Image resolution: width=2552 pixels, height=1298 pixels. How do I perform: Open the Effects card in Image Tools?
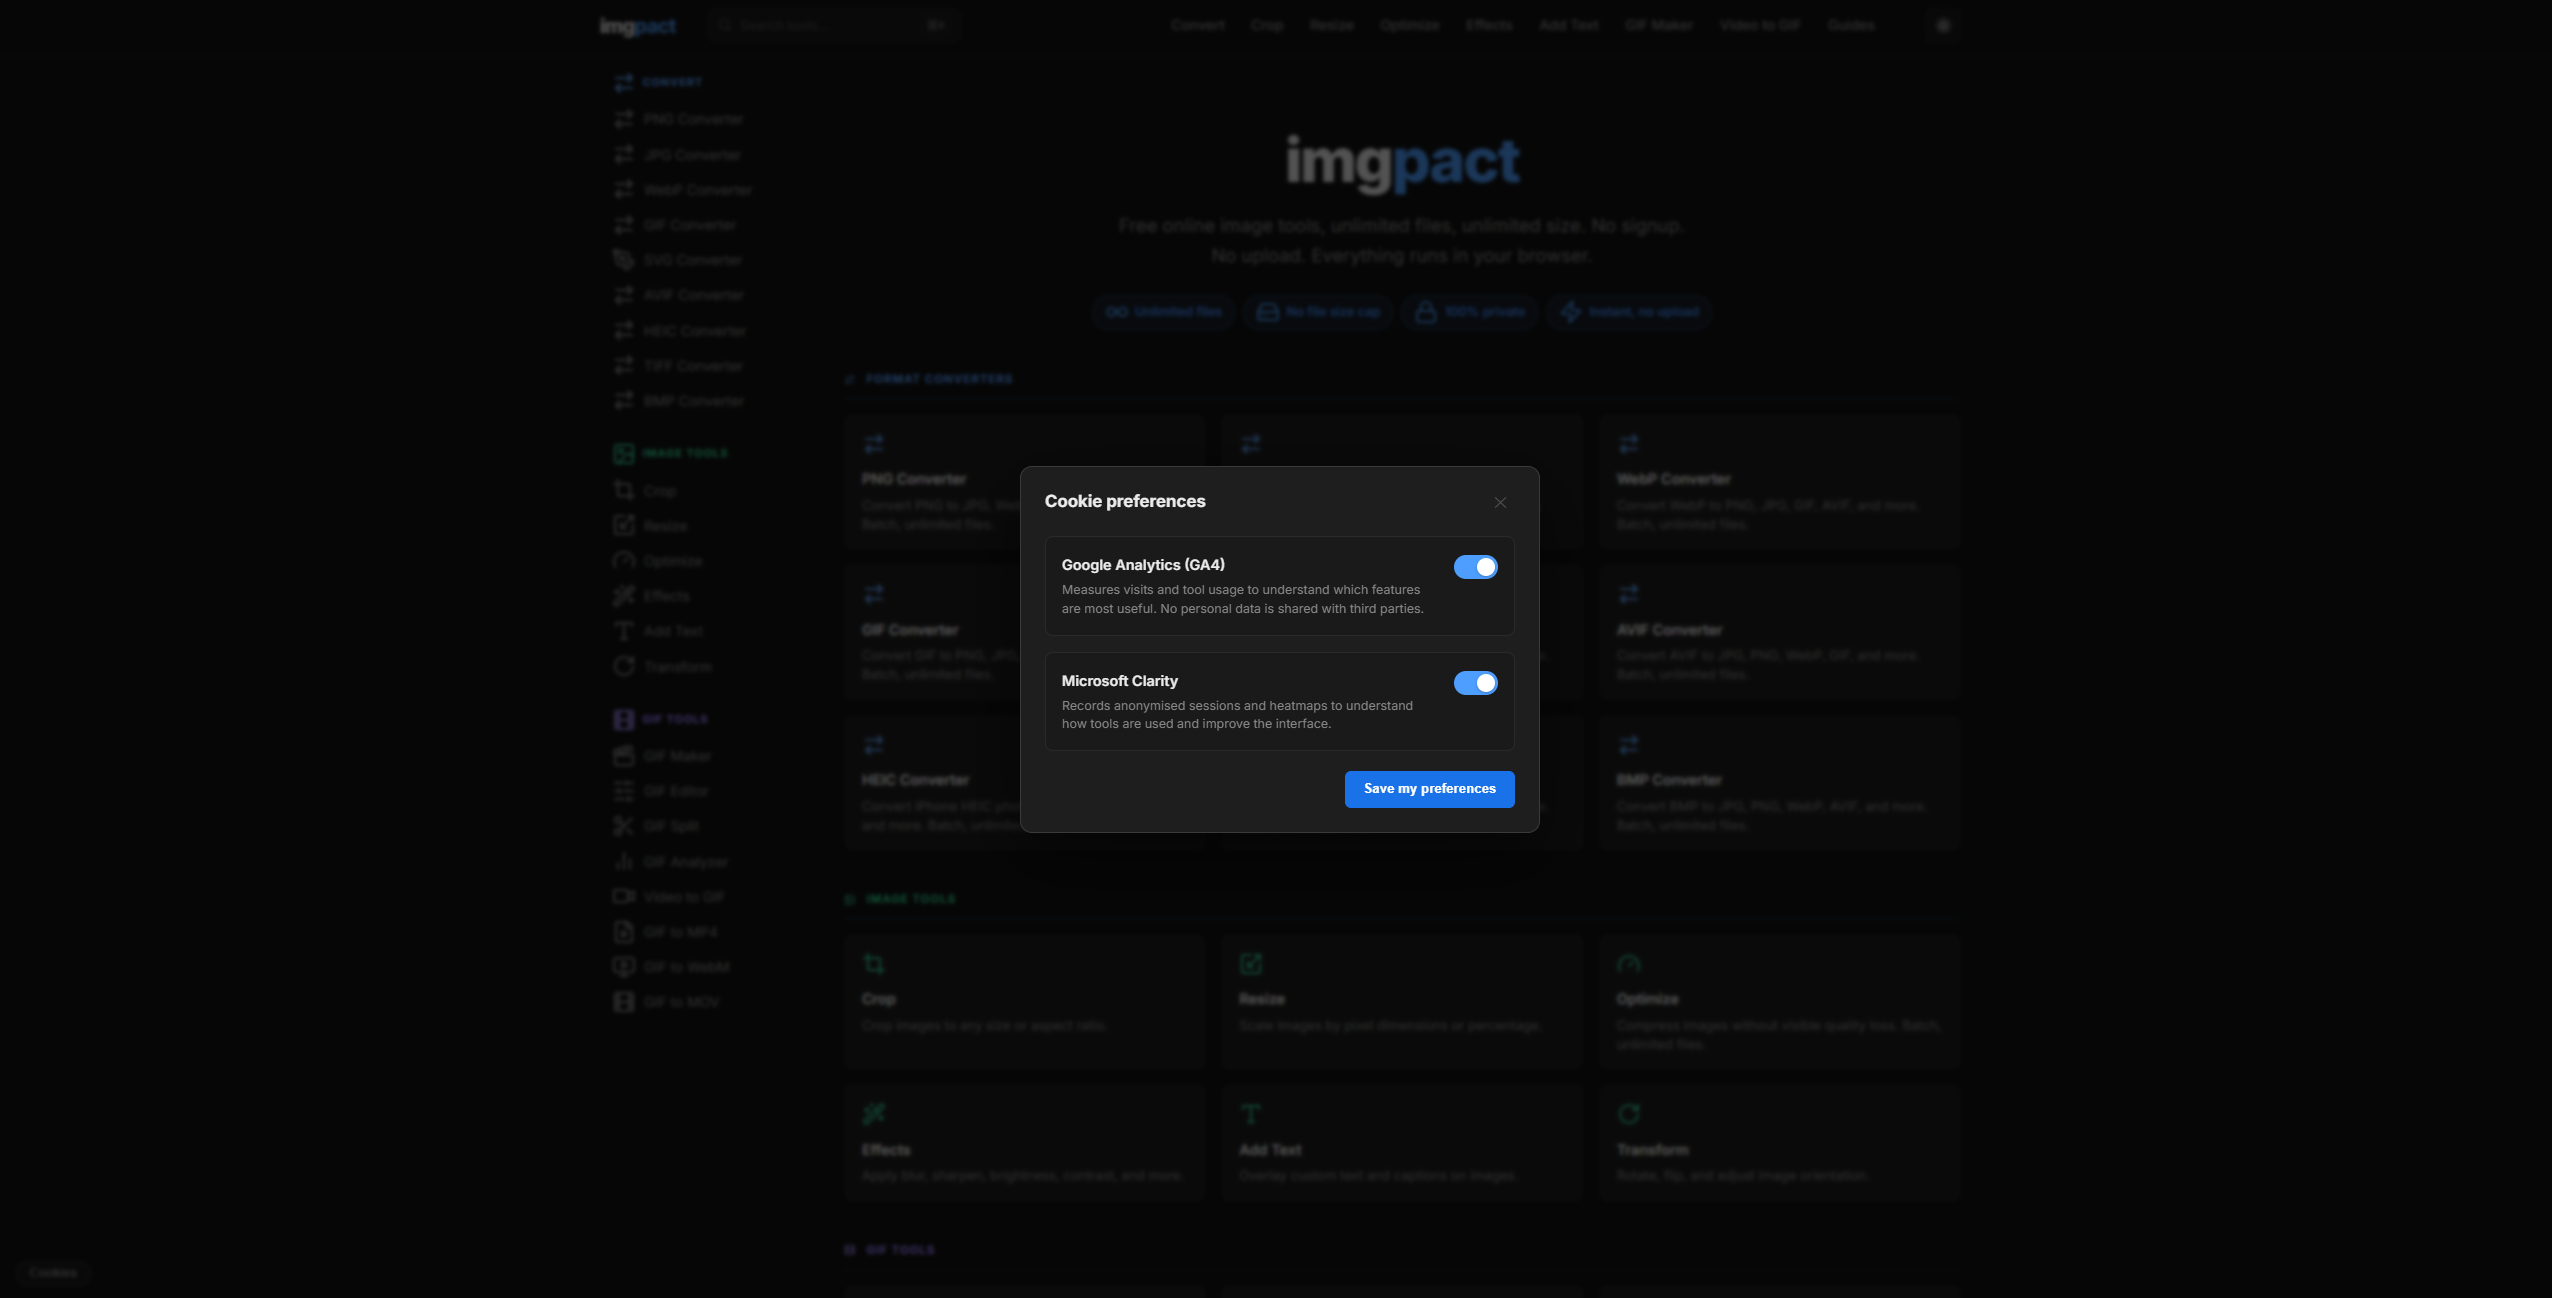click(x=1024, y=1143)
